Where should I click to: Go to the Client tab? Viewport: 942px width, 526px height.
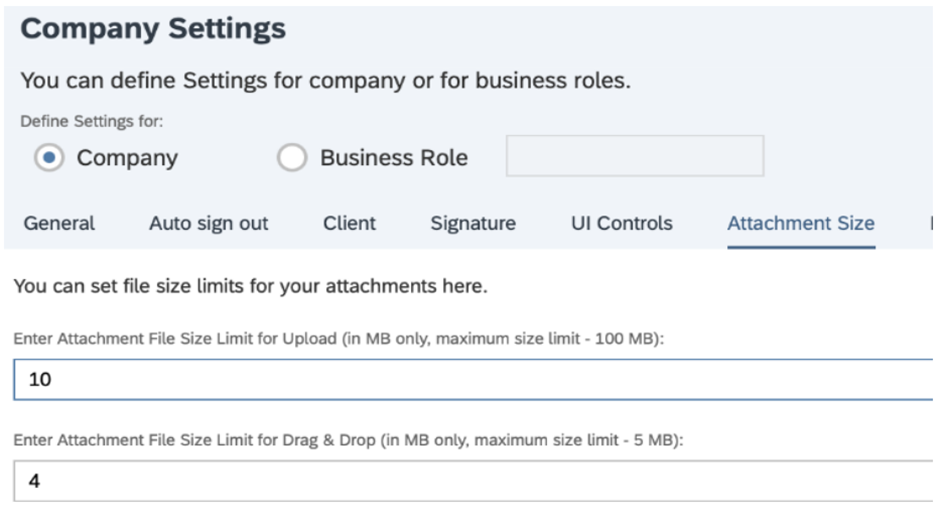pos(349,223)
